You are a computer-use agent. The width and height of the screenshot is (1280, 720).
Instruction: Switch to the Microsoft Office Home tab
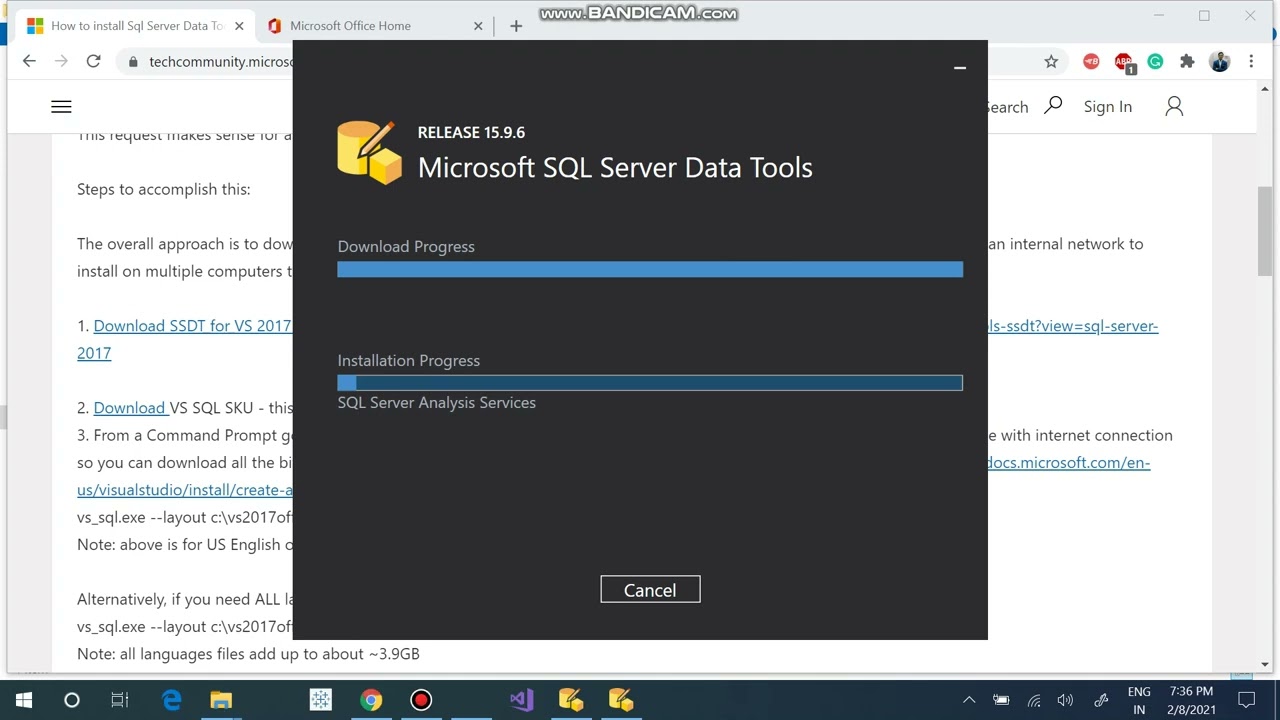tap(372, 26)
